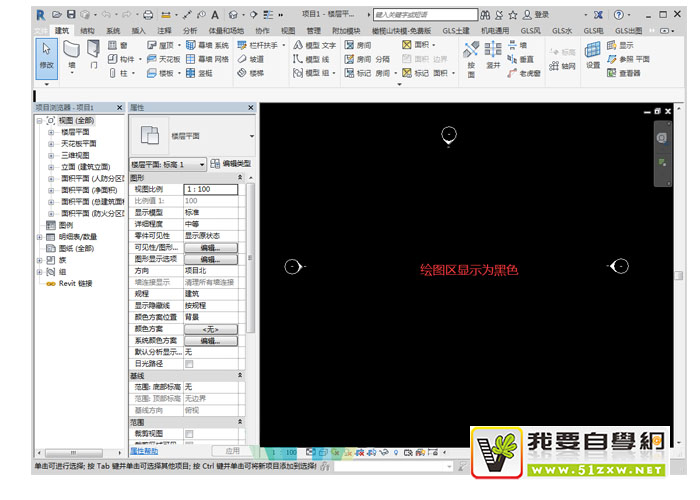Click the project browser horizontal scrollbar
The width and height of the screenshot is (700, 500).
tap(74, 452)
